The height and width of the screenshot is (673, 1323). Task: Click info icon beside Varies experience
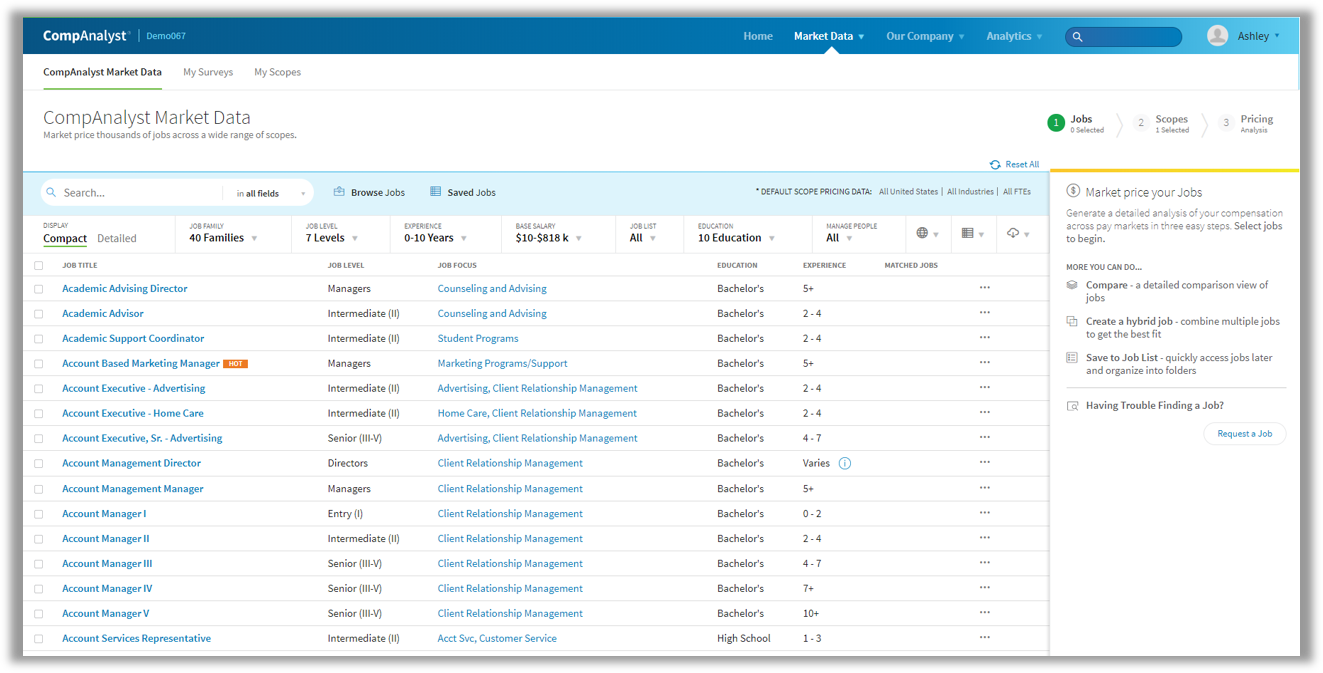point(845,463)
